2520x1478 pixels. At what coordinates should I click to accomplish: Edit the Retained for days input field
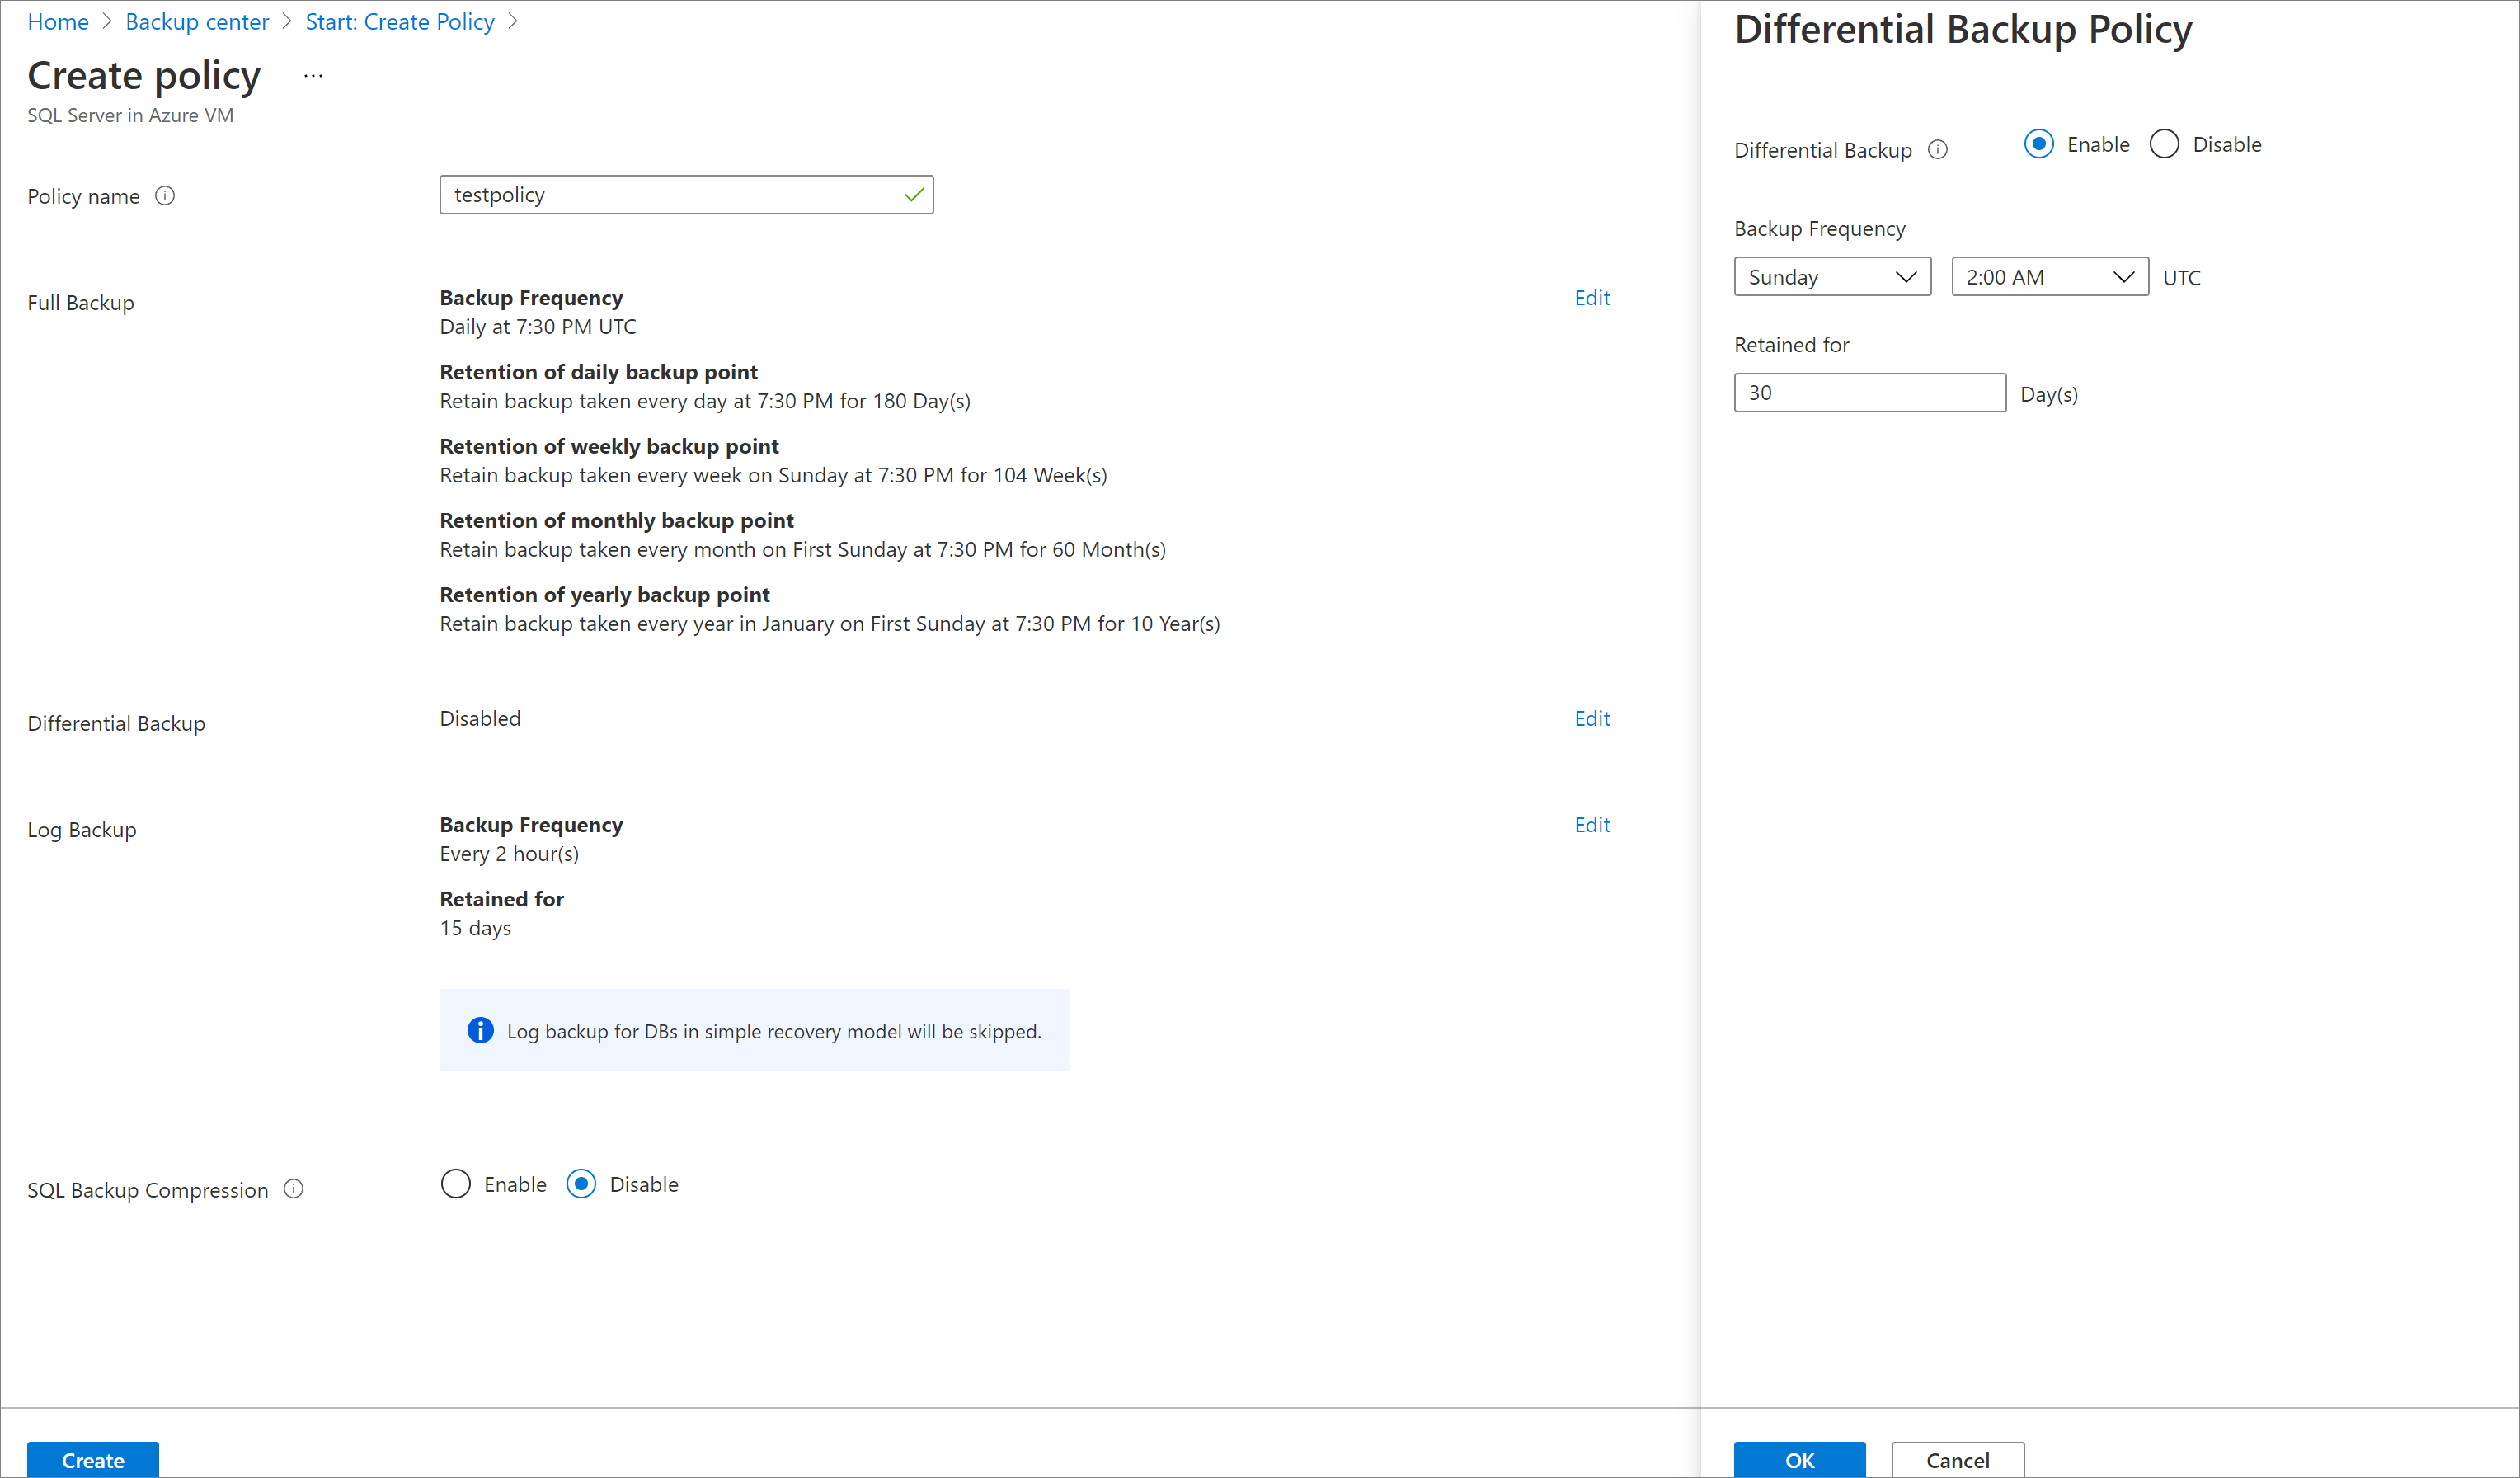[x=1869, y=393]
